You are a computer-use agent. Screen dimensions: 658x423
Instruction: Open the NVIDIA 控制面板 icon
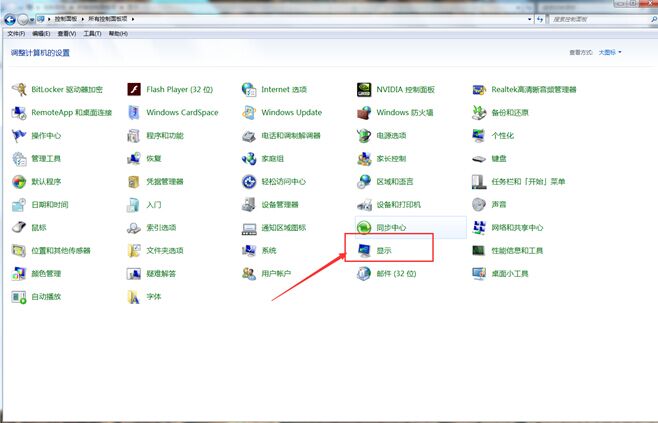(x=364, y=89)
